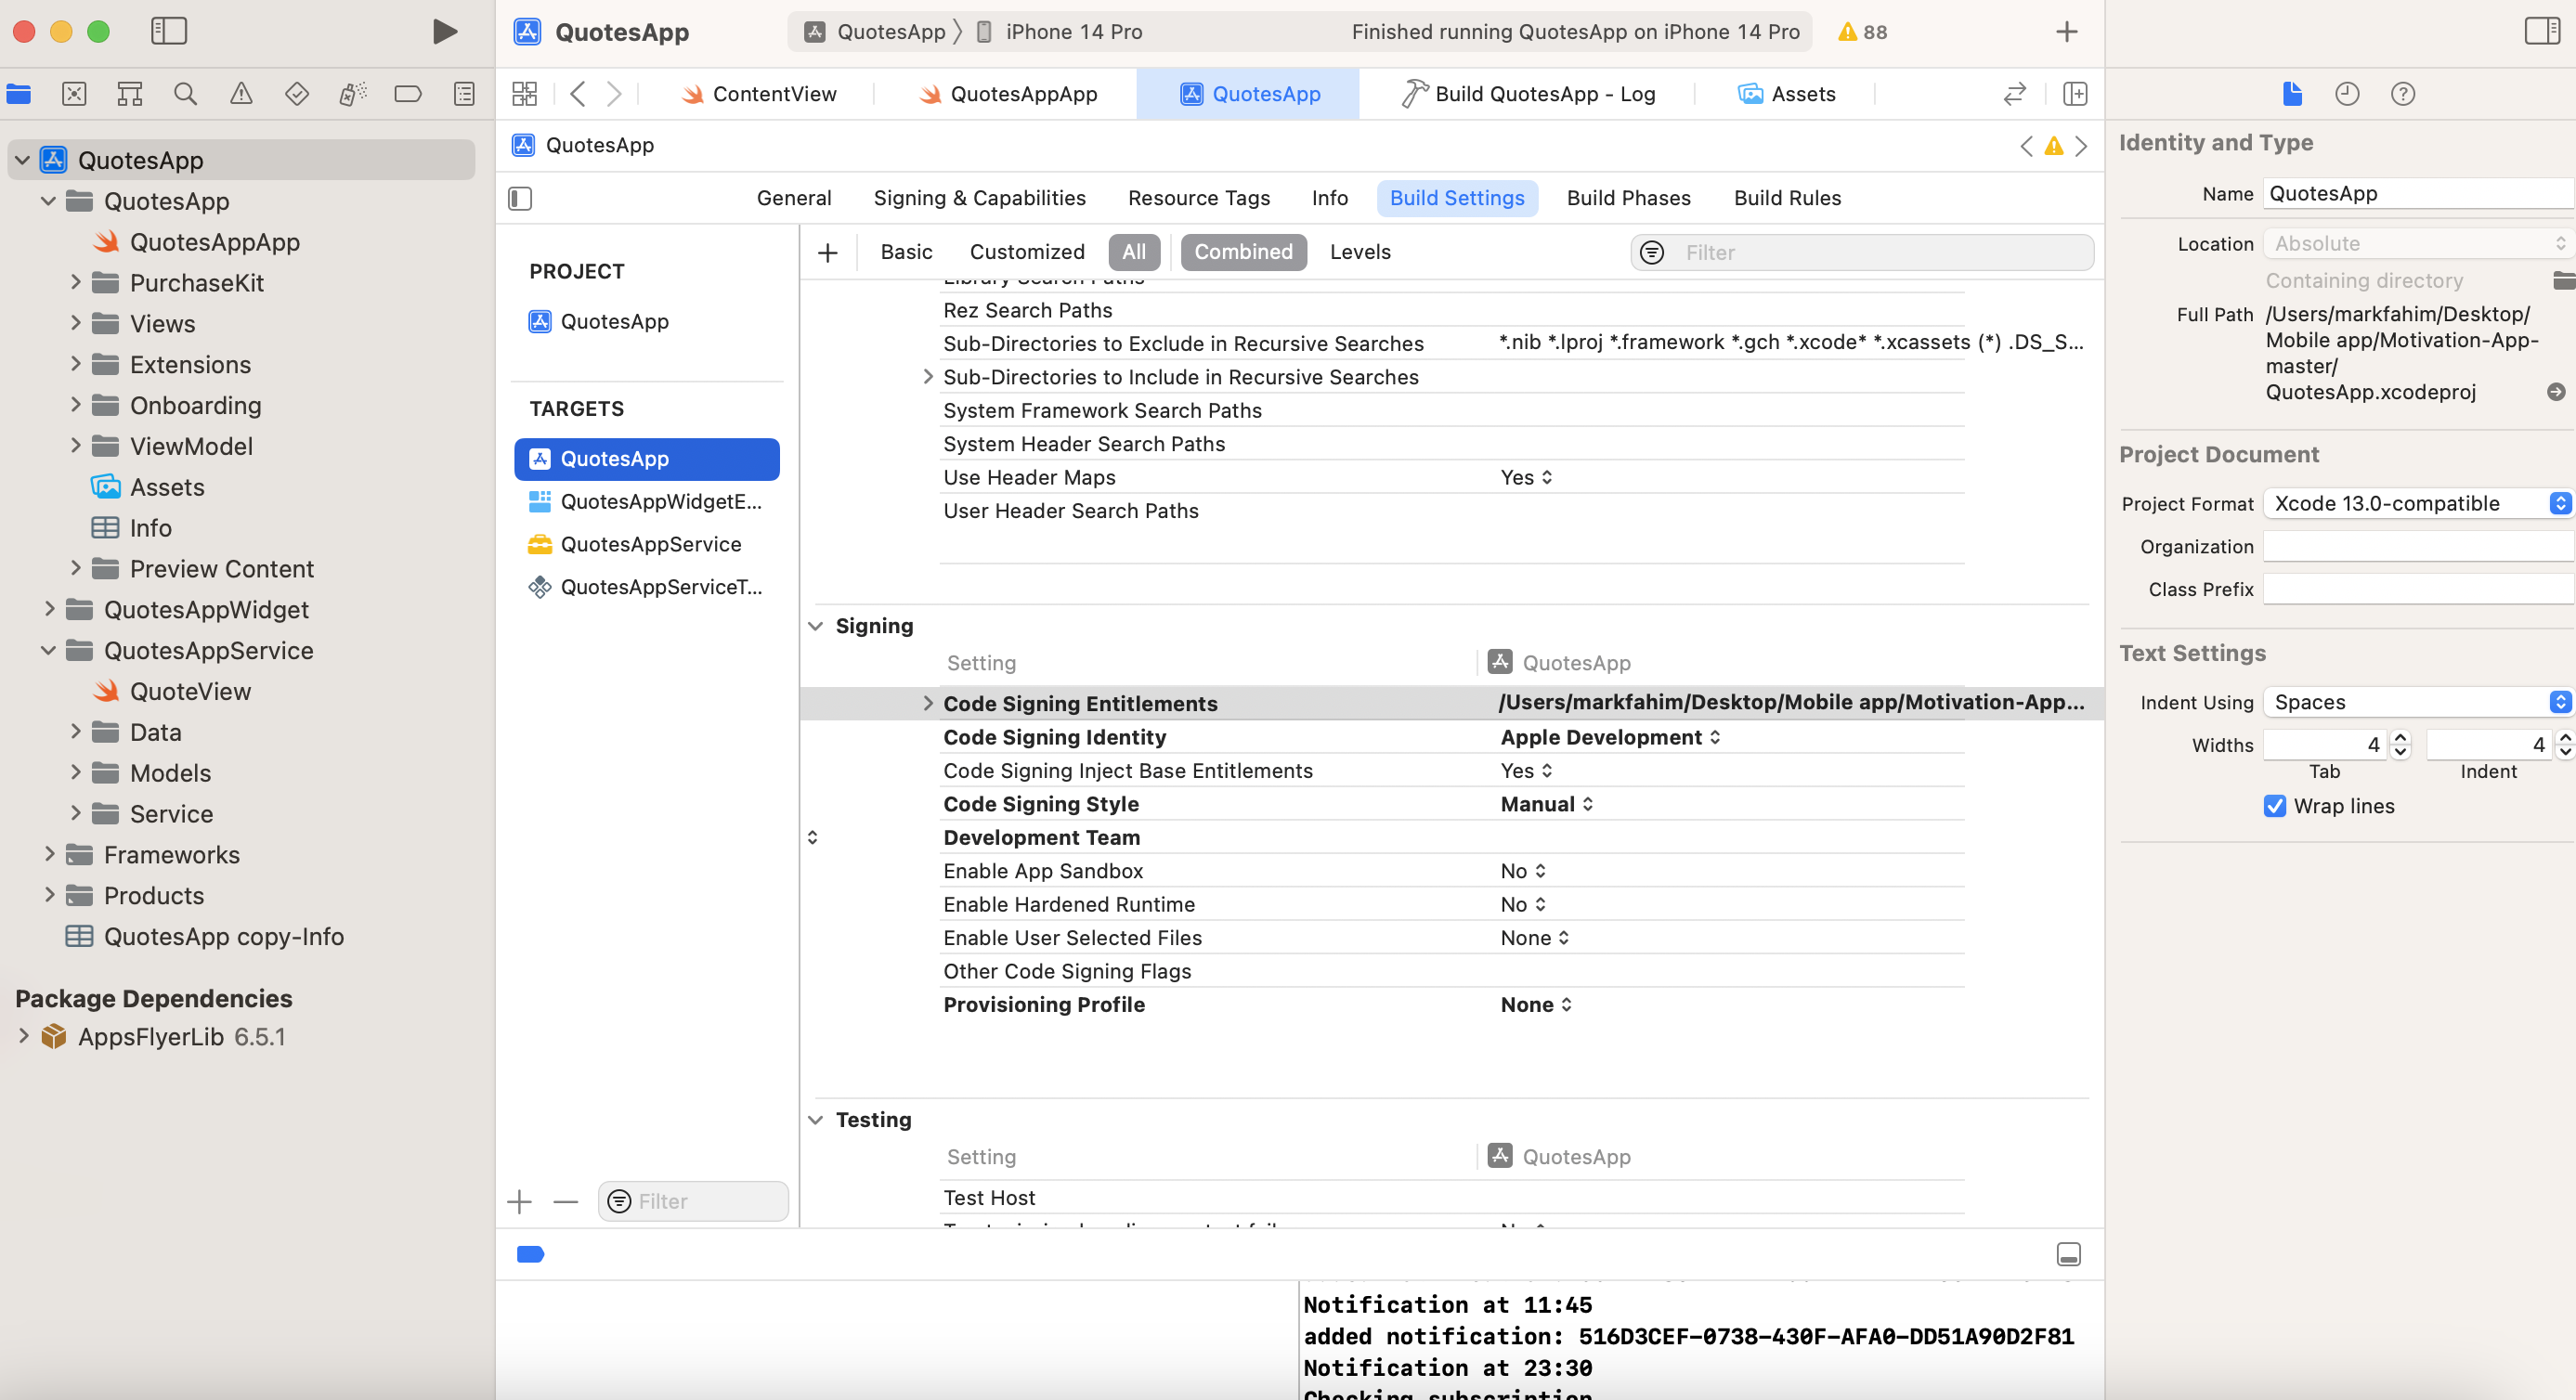Viewport: 2576px width, 1400px height.
Task: Click the blue breakpoint tag in debug bar
Action: point(530,1254)
